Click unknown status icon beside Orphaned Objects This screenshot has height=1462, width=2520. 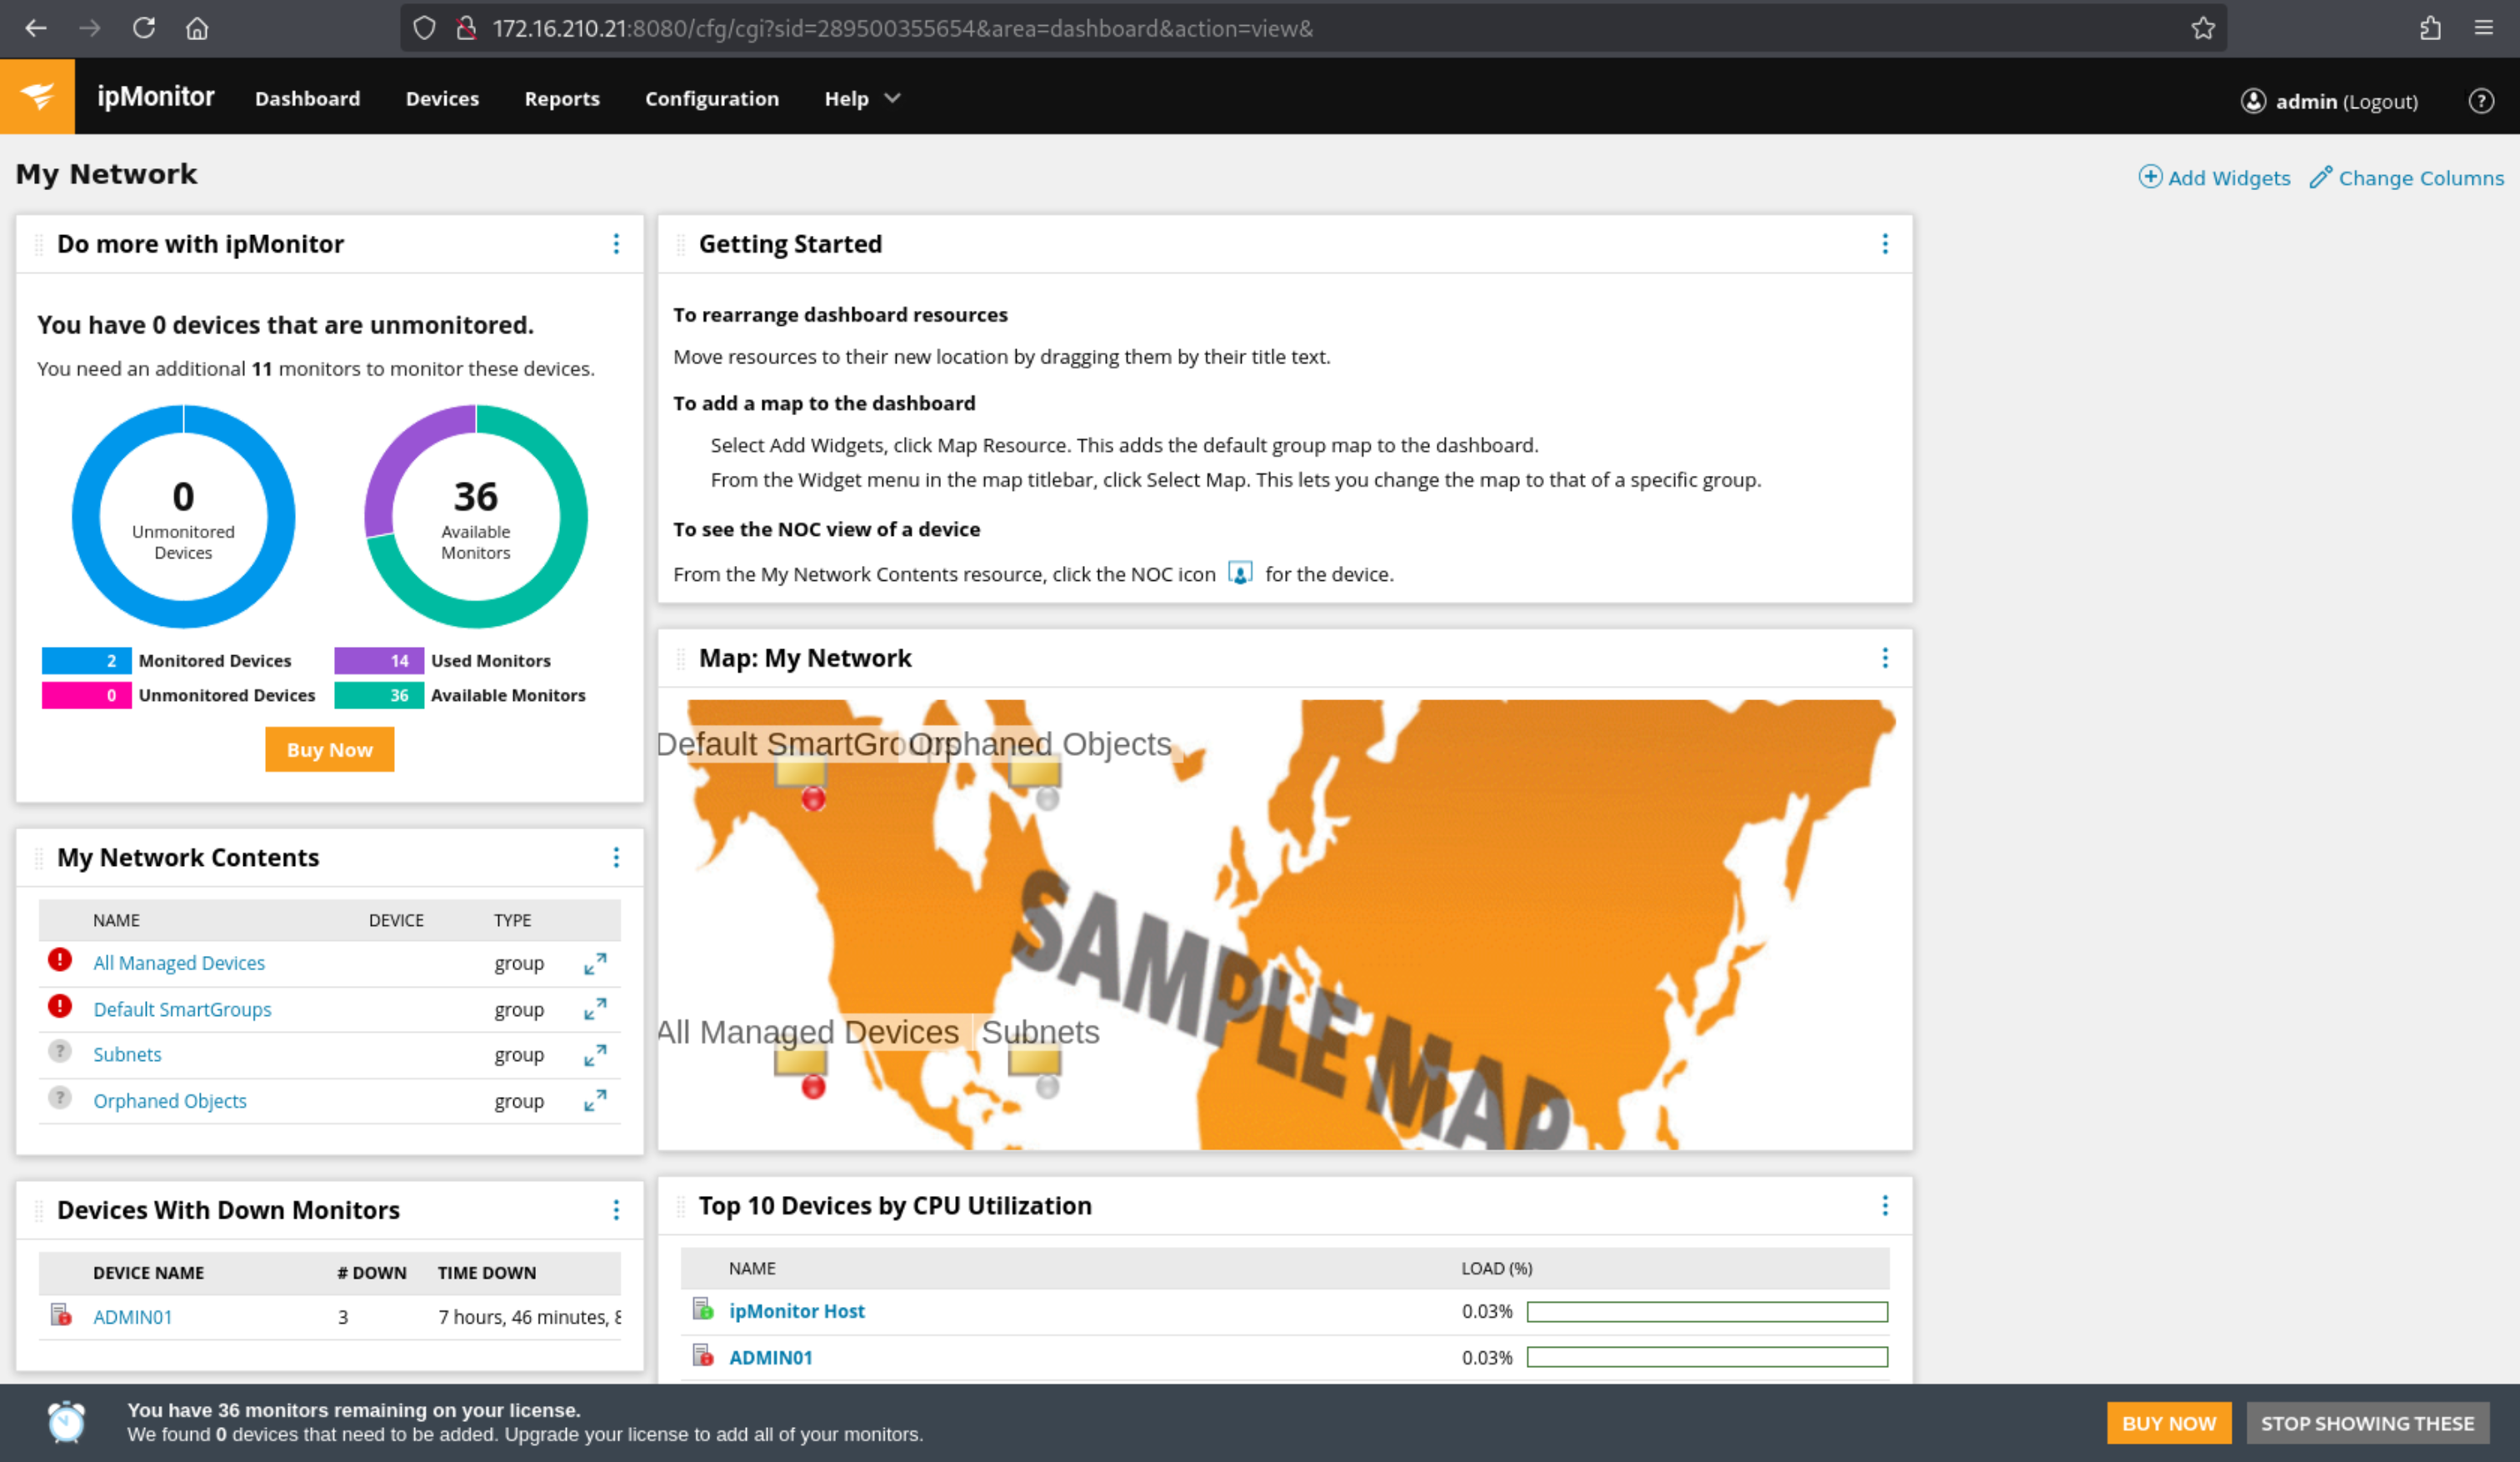[60, 1098]
